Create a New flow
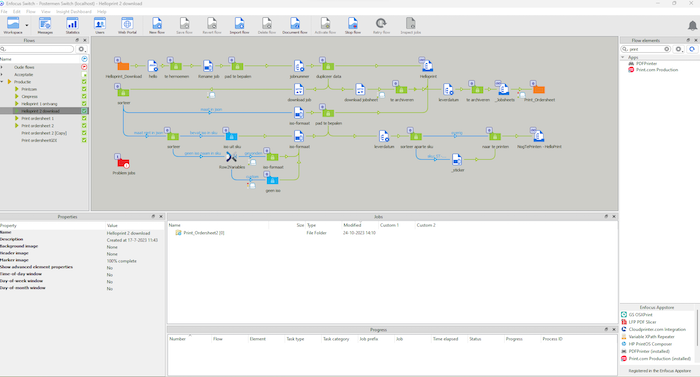The image size is (700, 377). pyautogui.click(x=157, y=25)
